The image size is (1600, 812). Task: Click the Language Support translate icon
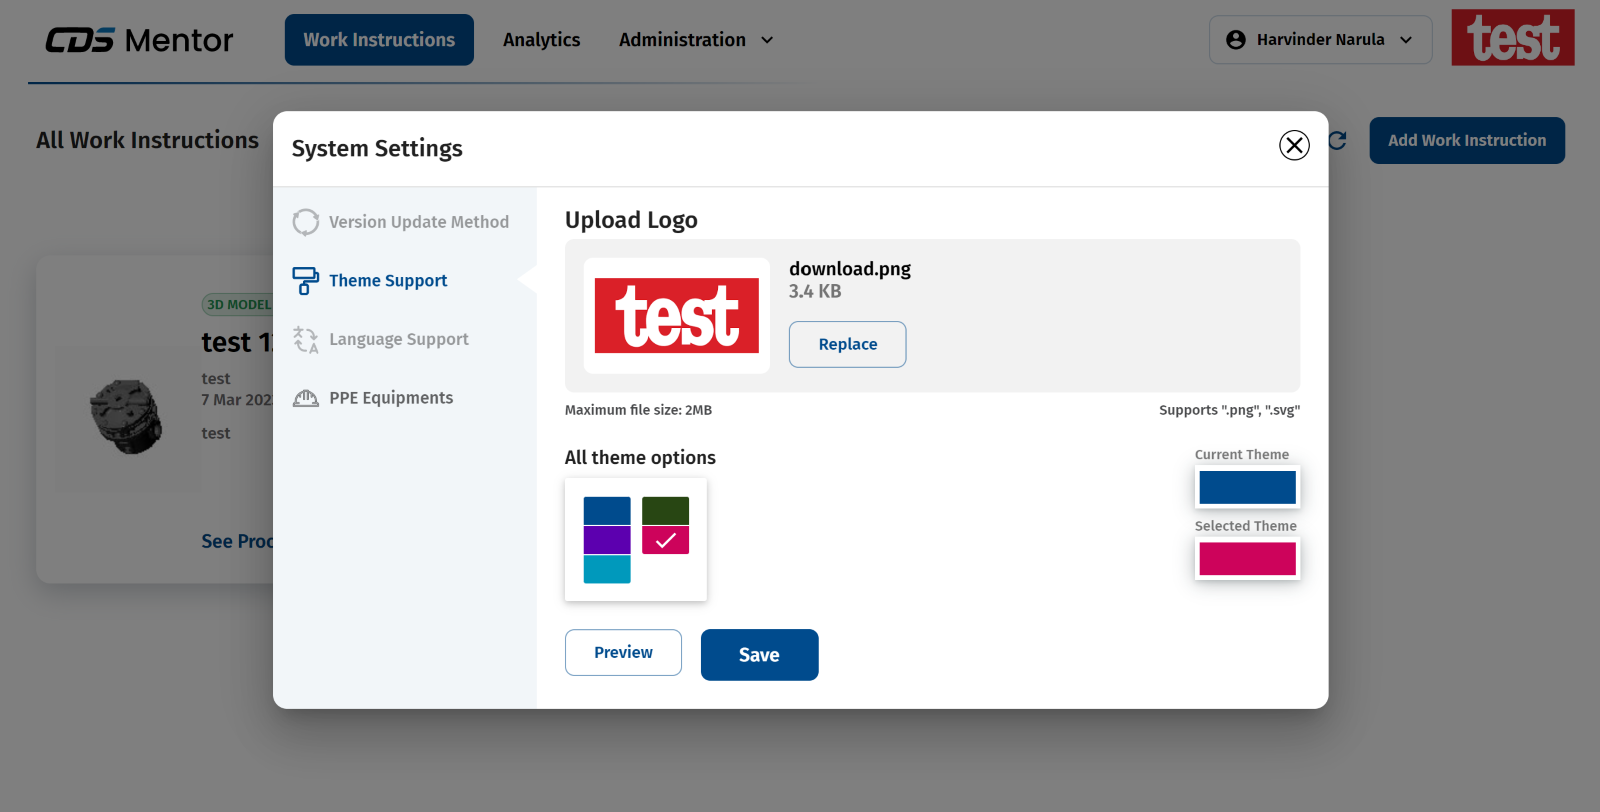click(305, 340)
